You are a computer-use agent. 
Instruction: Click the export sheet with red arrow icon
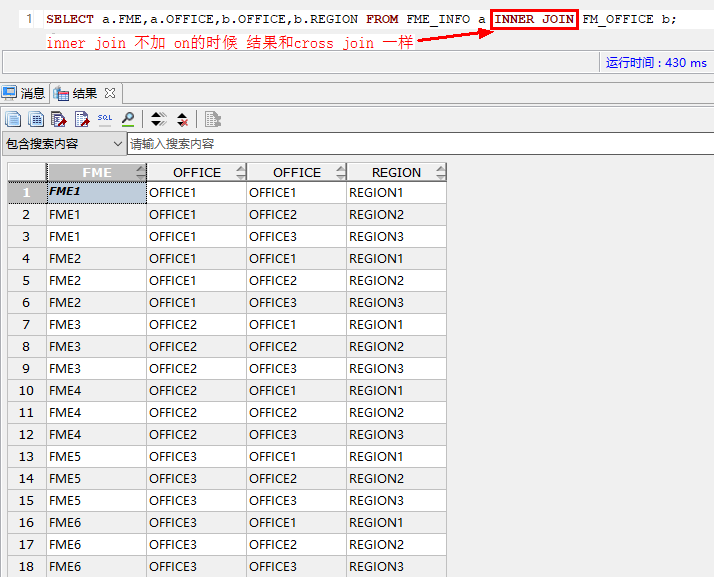click(x=82, y=119)
